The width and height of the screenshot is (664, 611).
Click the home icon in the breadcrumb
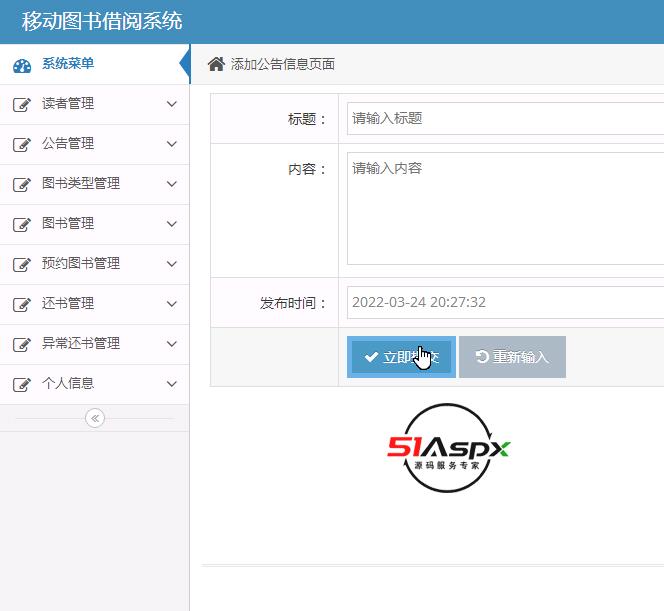click(x=216, y=64)
